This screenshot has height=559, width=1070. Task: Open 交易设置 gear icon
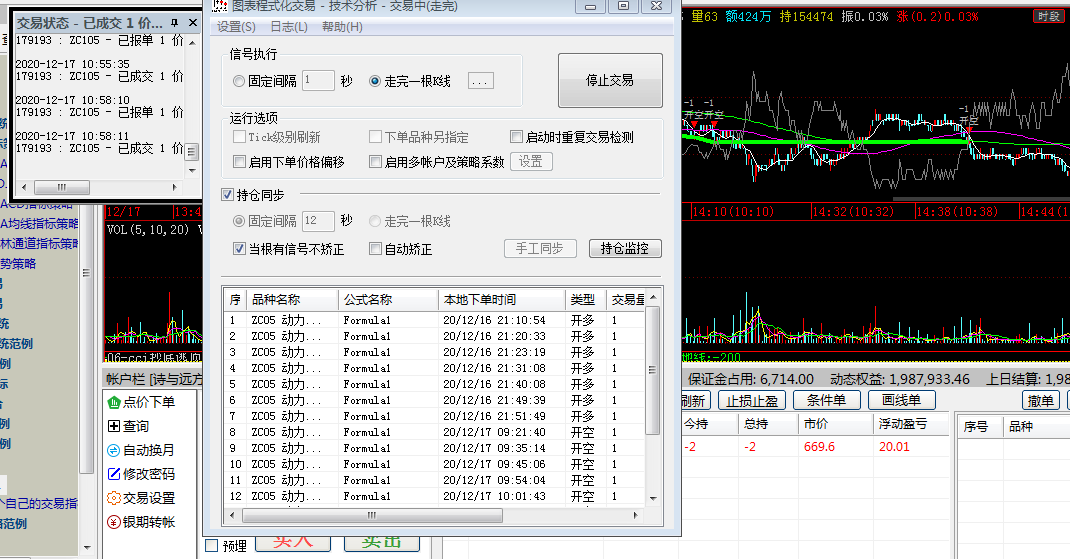[113, 498]
